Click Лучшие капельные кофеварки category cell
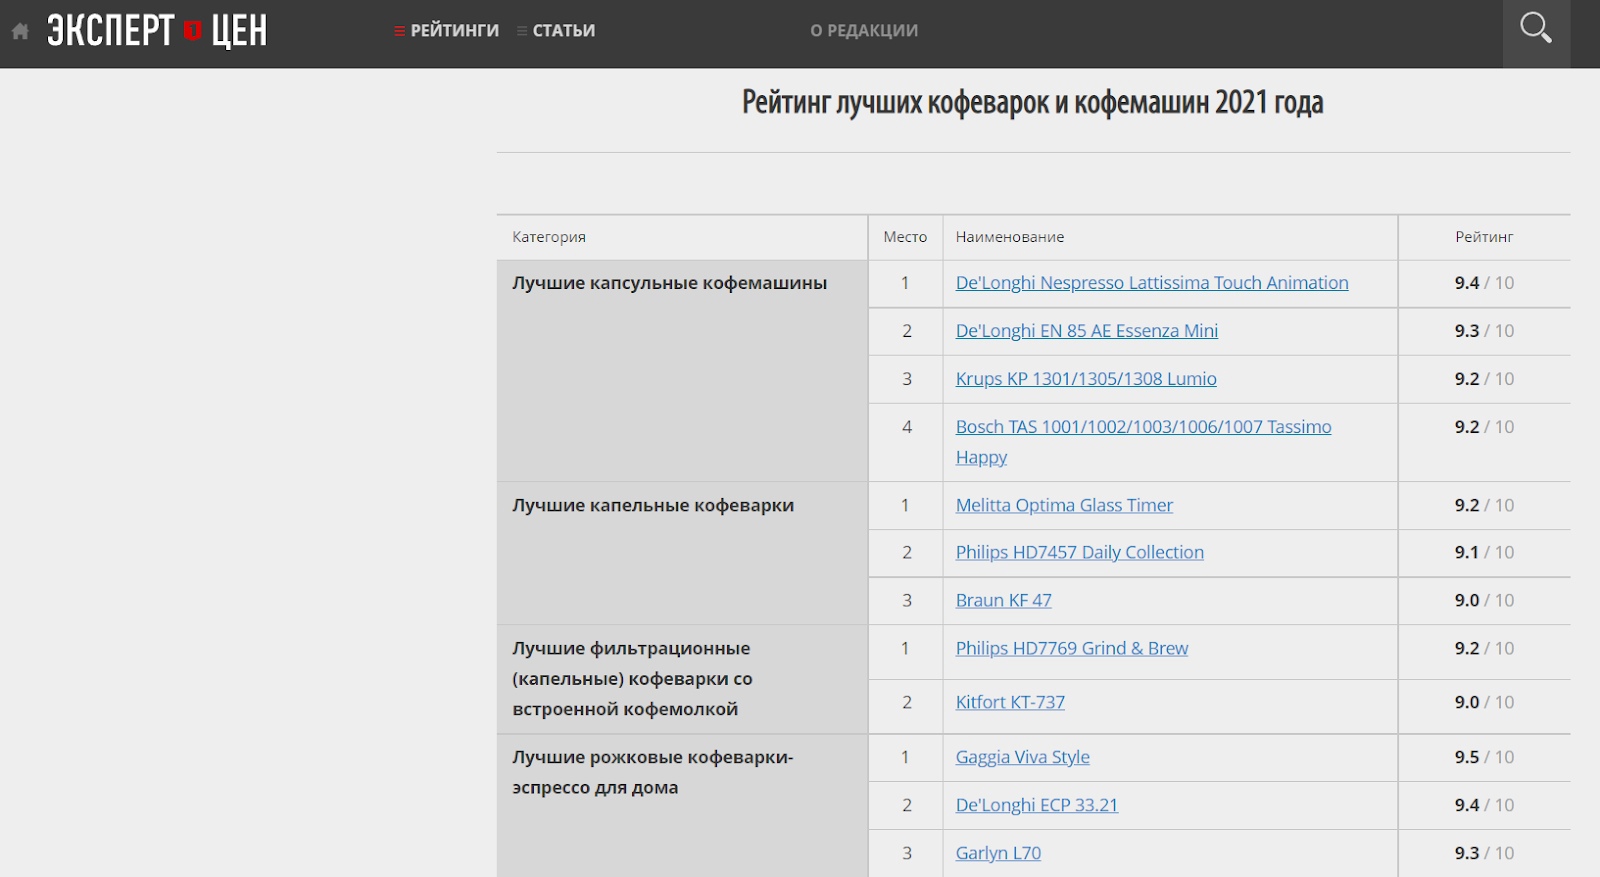The image size is (1600, 877). click(682, 553)
